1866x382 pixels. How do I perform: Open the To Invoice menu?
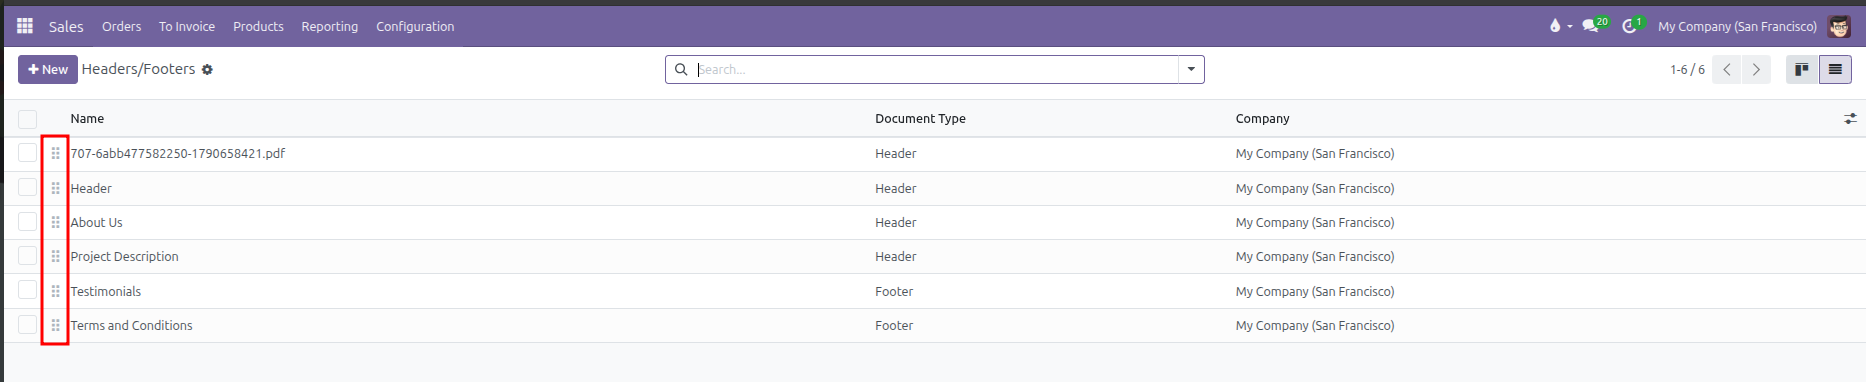point(187,26)
